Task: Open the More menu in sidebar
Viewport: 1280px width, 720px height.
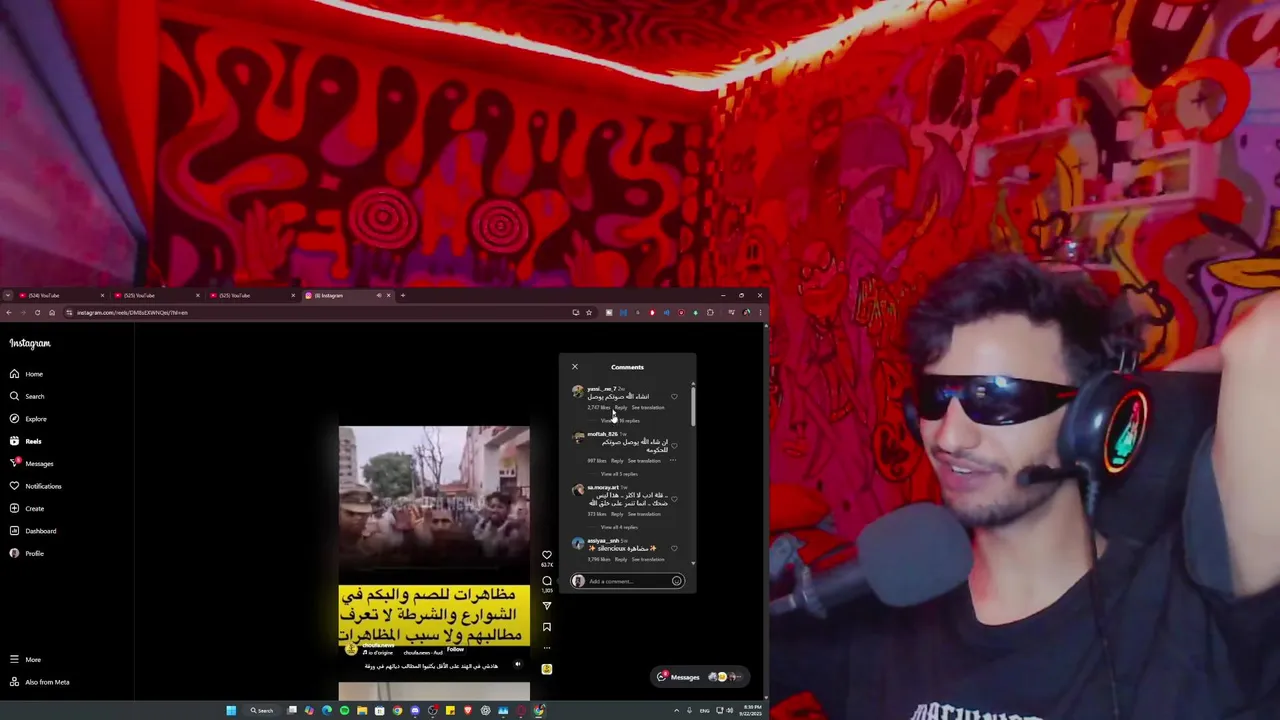Action: [25, 660]
